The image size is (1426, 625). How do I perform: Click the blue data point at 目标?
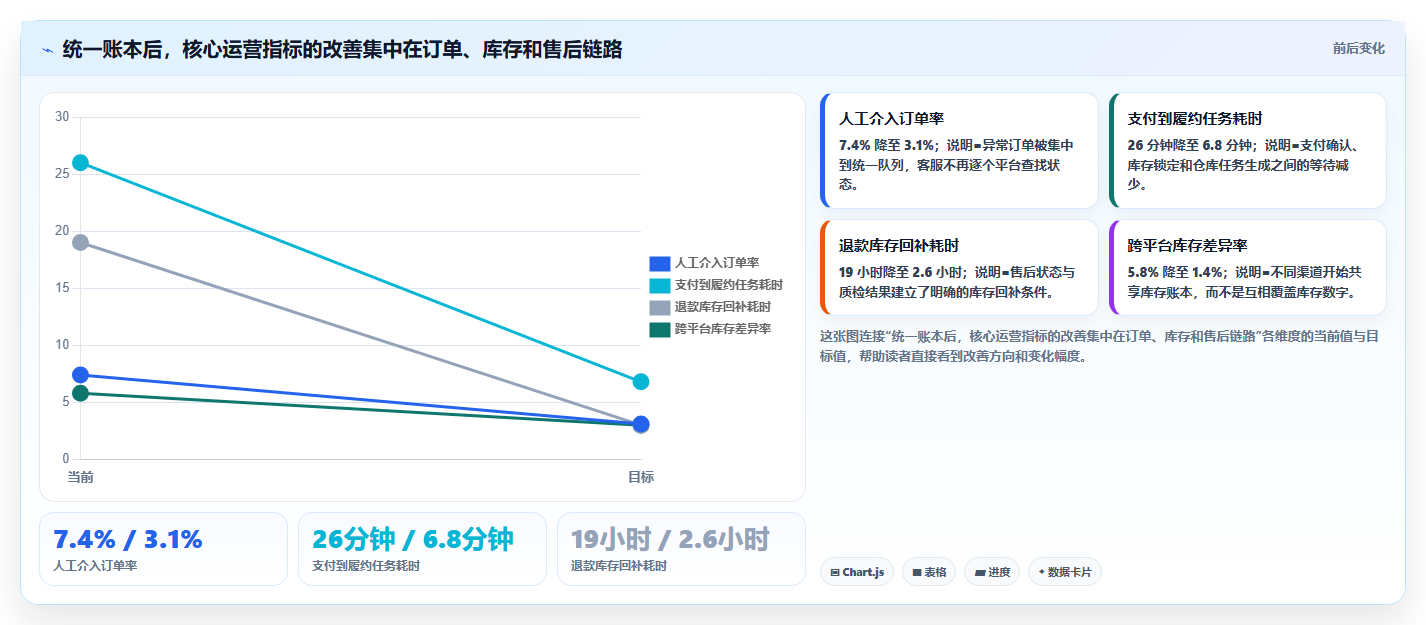641,424
